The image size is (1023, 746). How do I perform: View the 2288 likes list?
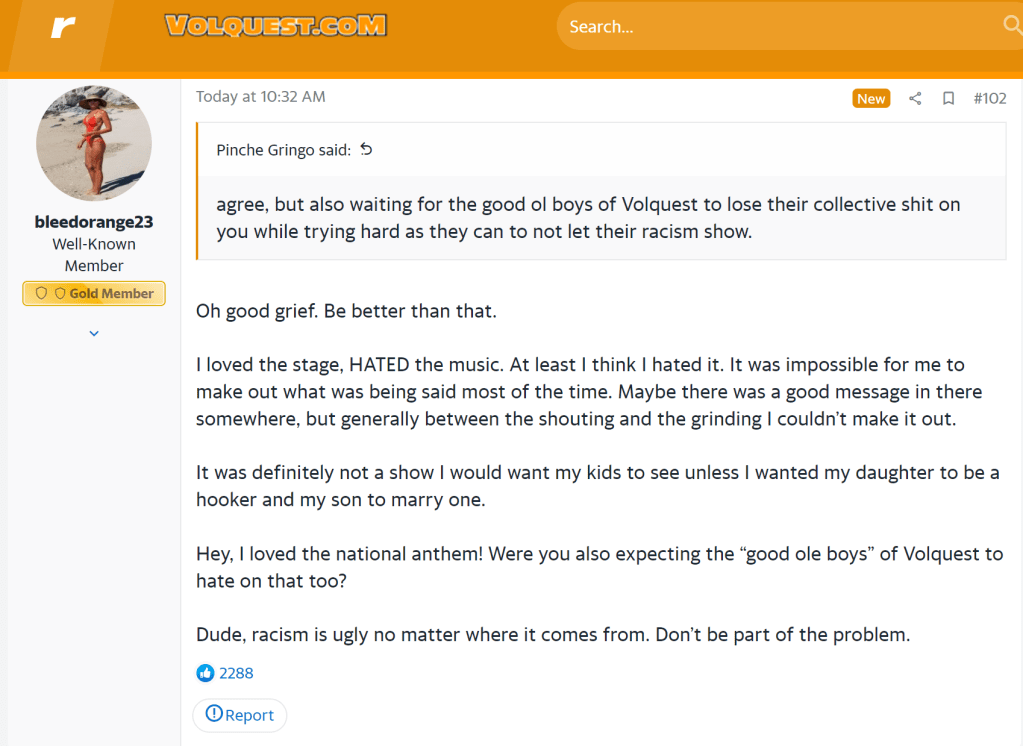pyautogui.click(x=237, y=673)
